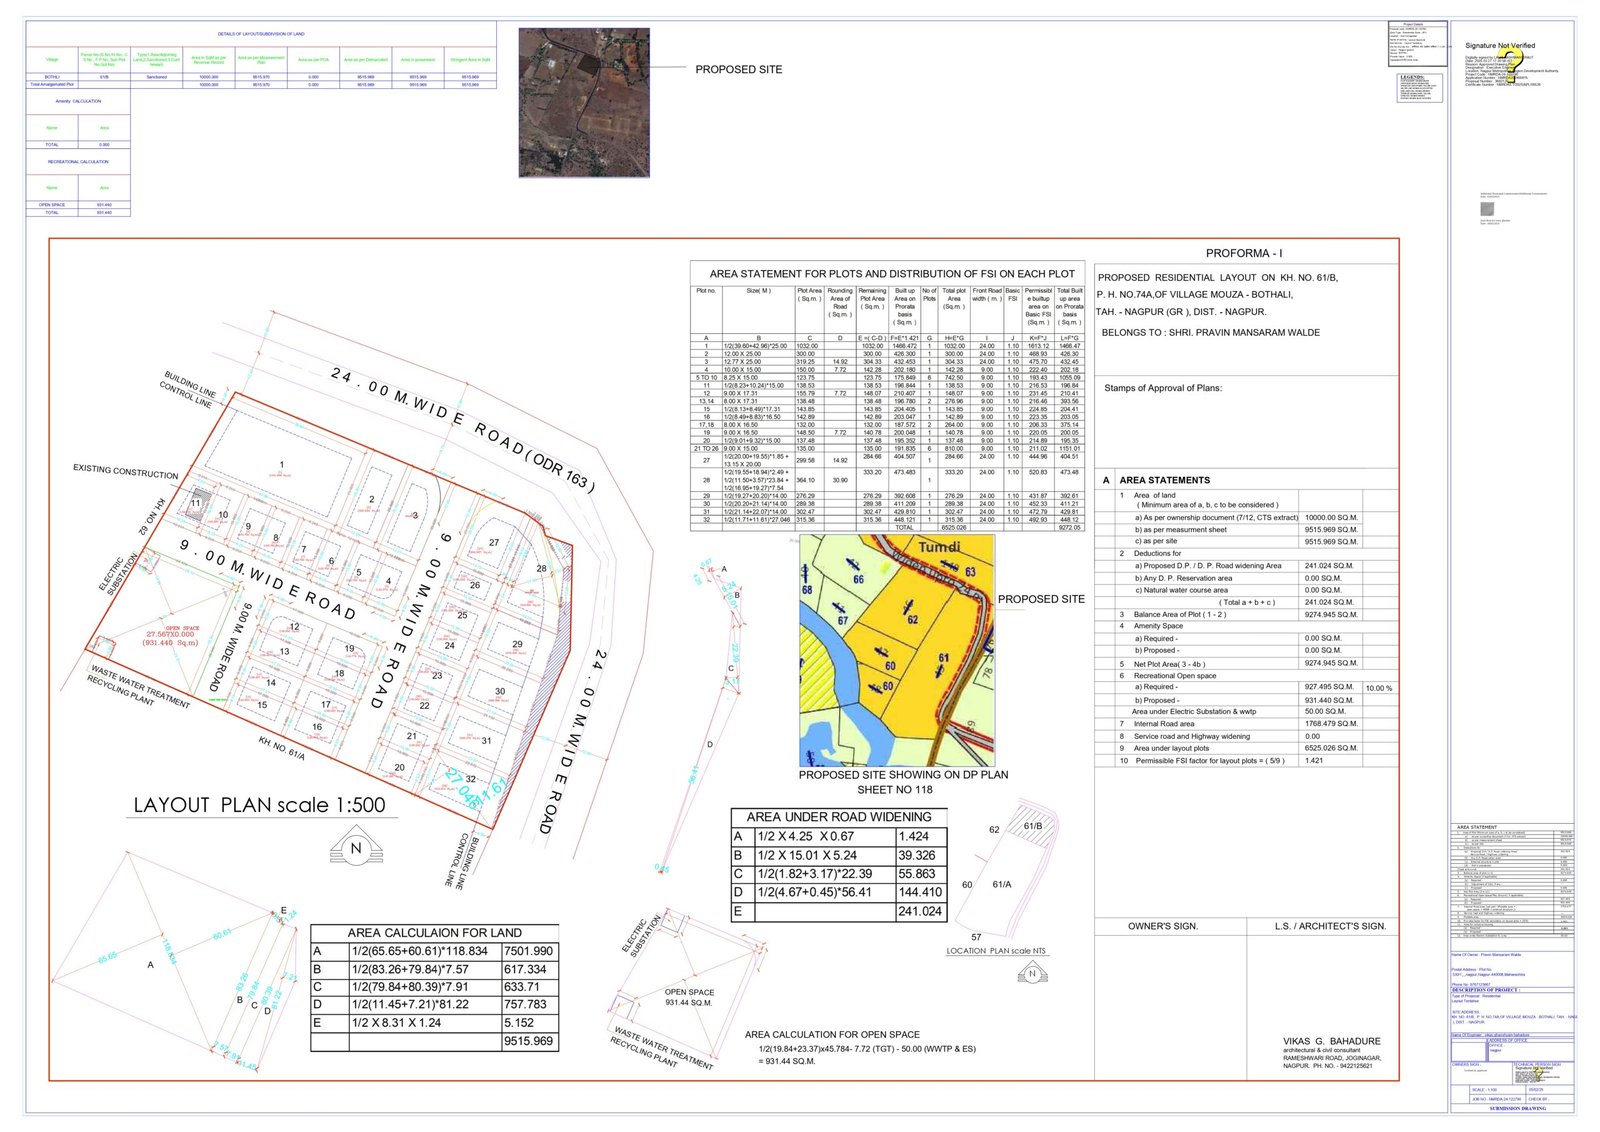Select plot 1 on the layout plan
The width and height of the screenshot is (1600, 1132).
coord(282,465)
